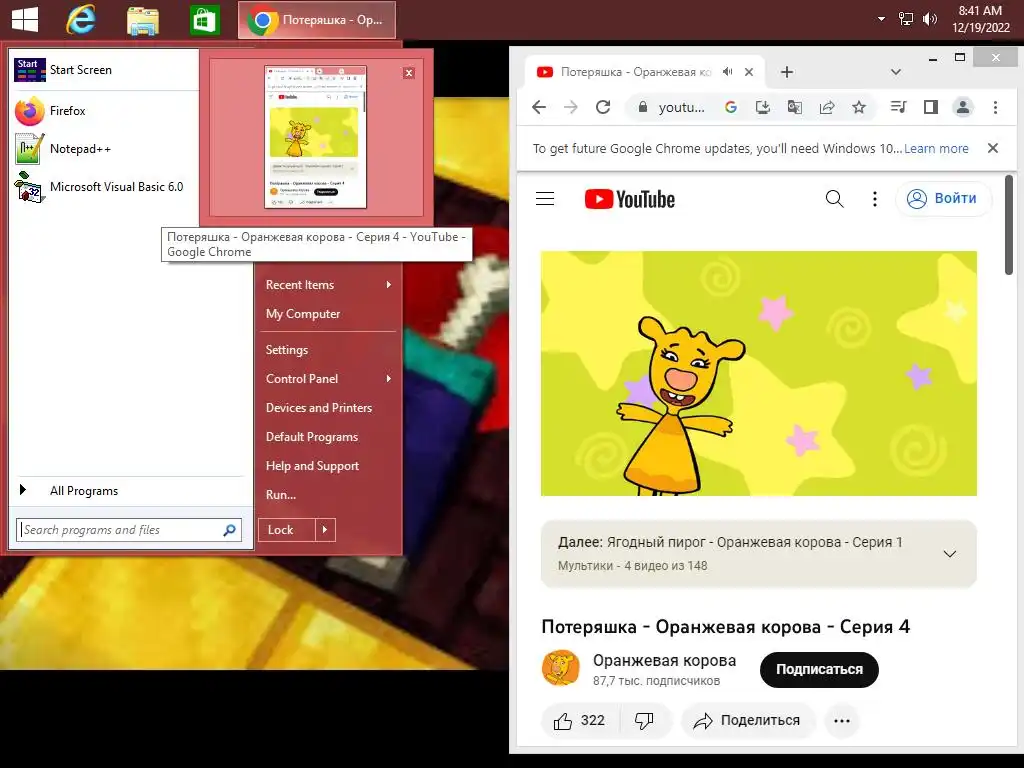Expand the Control Panel submenu
1024x768 pixels.
[328, 379]
